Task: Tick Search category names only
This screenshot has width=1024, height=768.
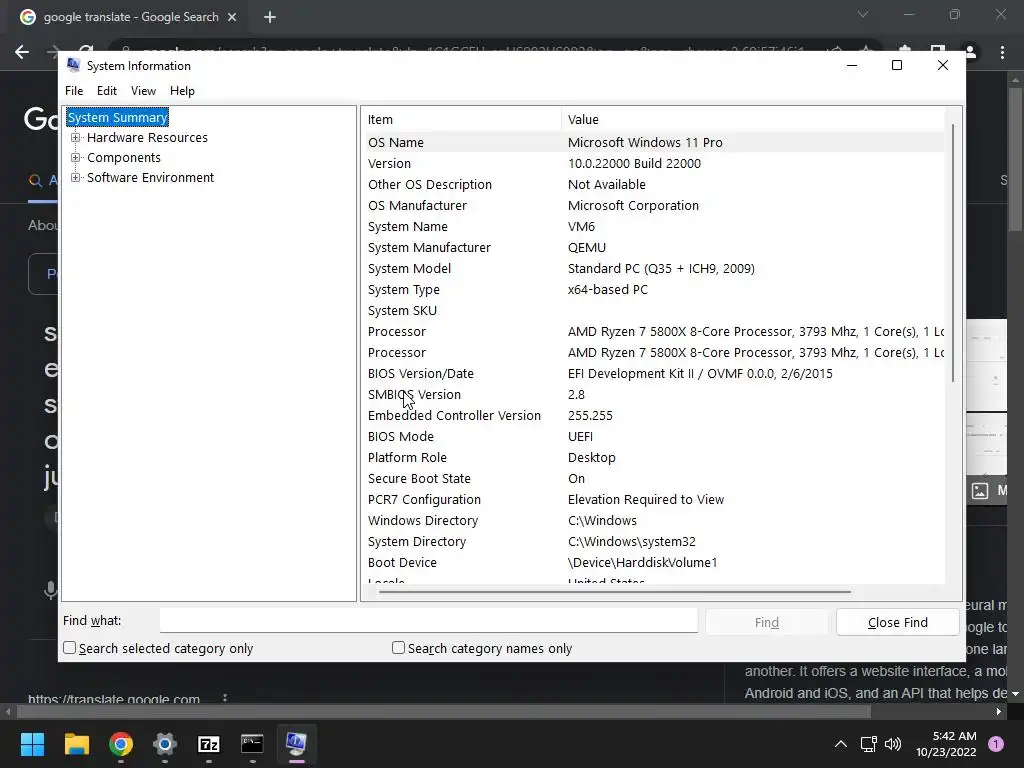Action: (398, 648)
